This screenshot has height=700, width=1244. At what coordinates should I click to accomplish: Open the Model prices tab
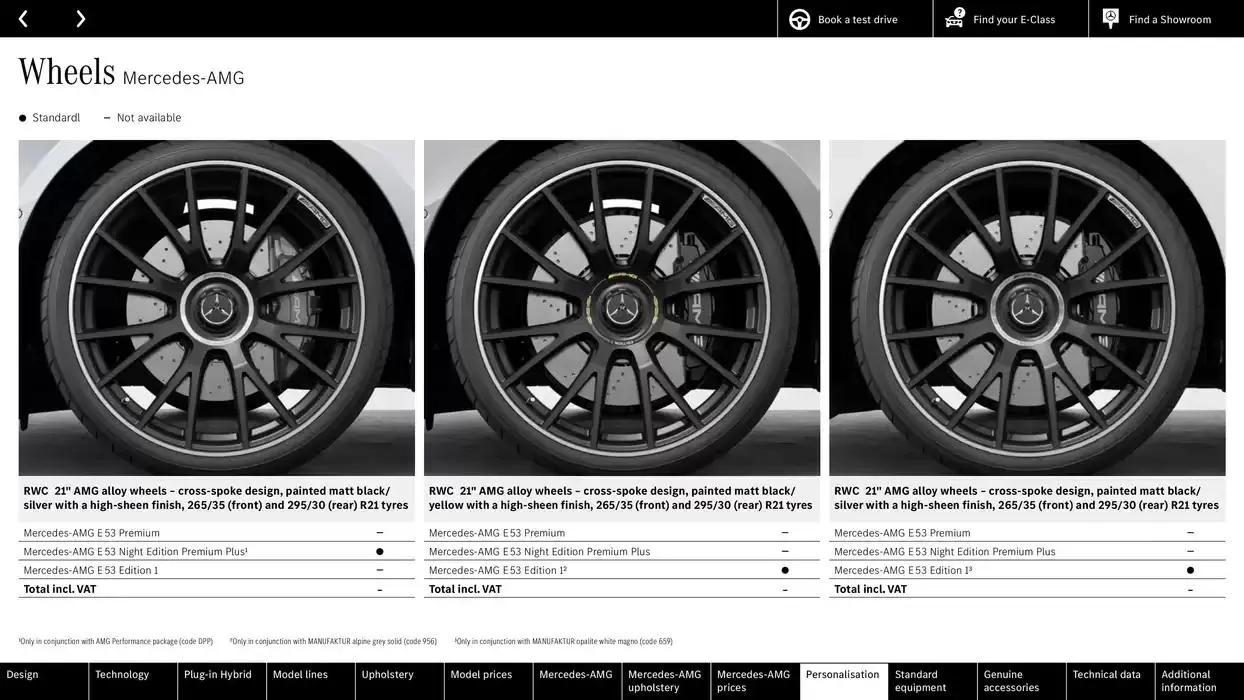[x=489, y=681]
